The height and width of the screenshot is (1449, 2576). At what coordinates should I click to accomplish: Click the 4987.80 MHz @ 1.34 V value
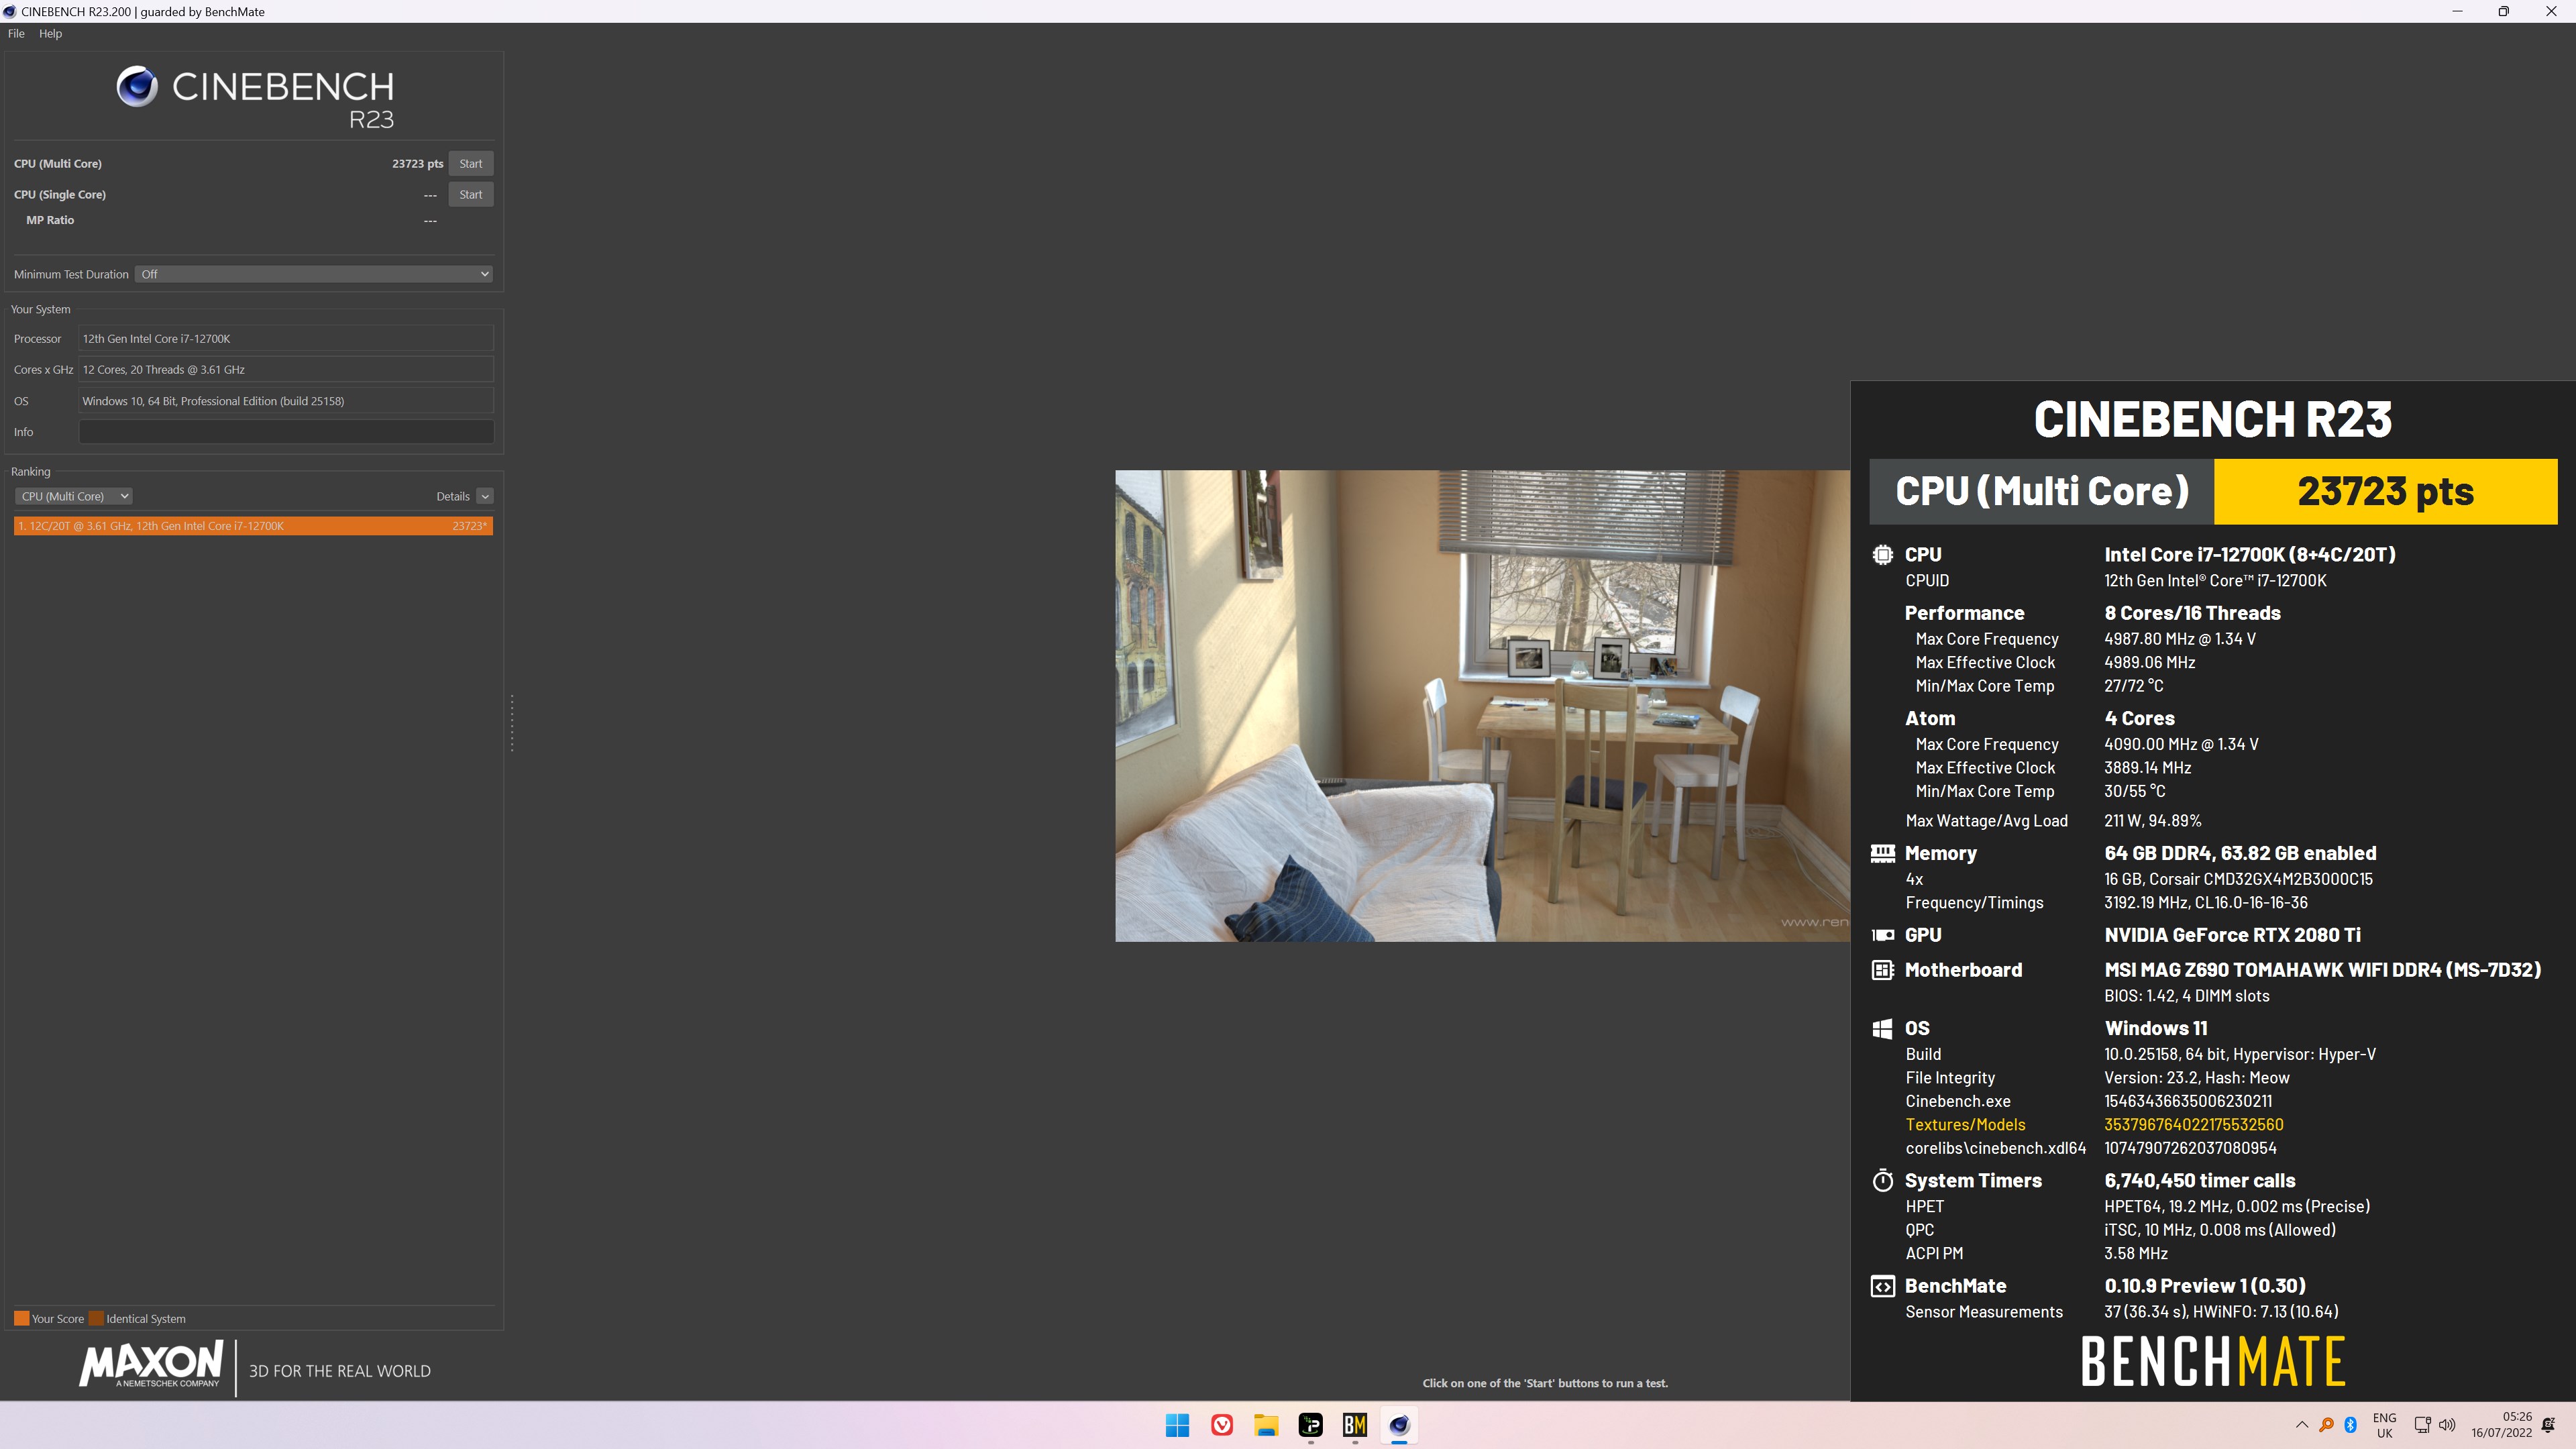(x=2179, y=639)
